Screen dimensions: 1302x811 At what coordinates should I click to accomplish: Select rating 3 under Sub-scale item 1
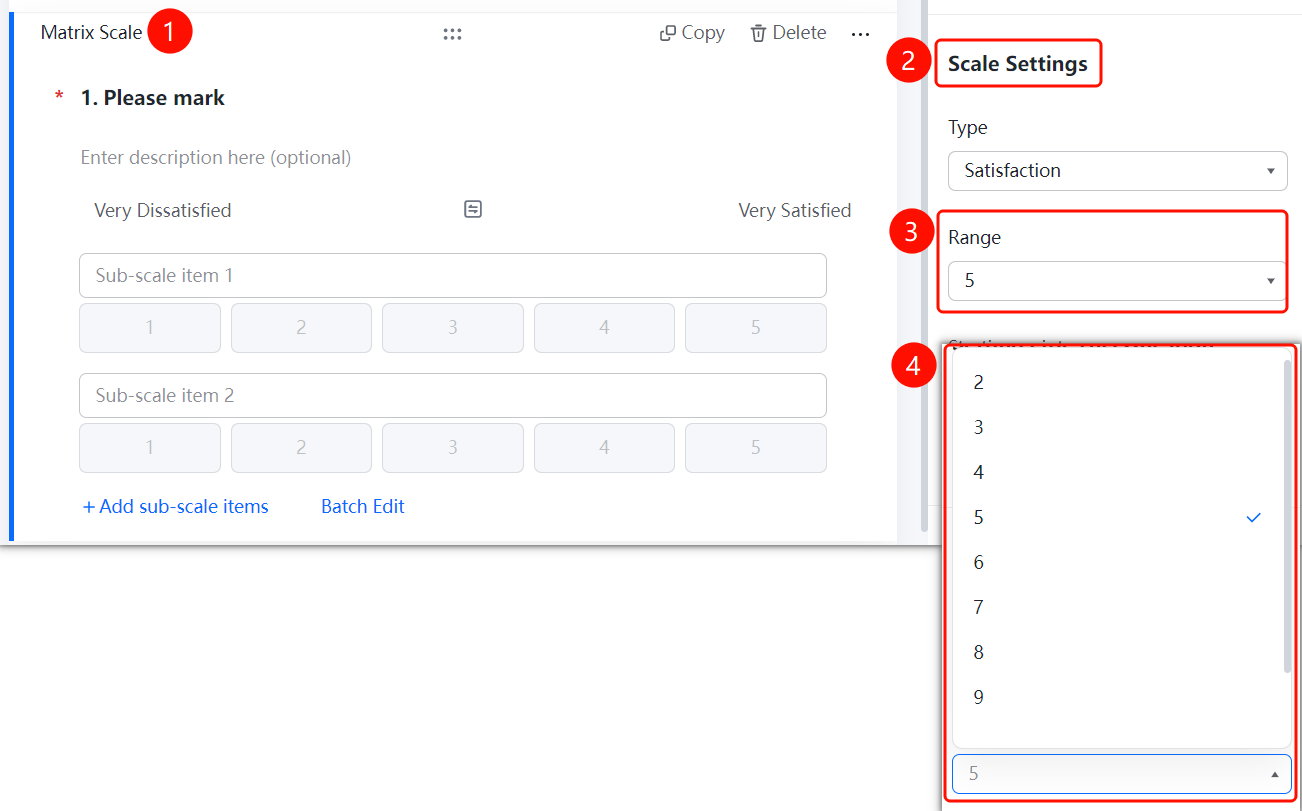(453, 328)
